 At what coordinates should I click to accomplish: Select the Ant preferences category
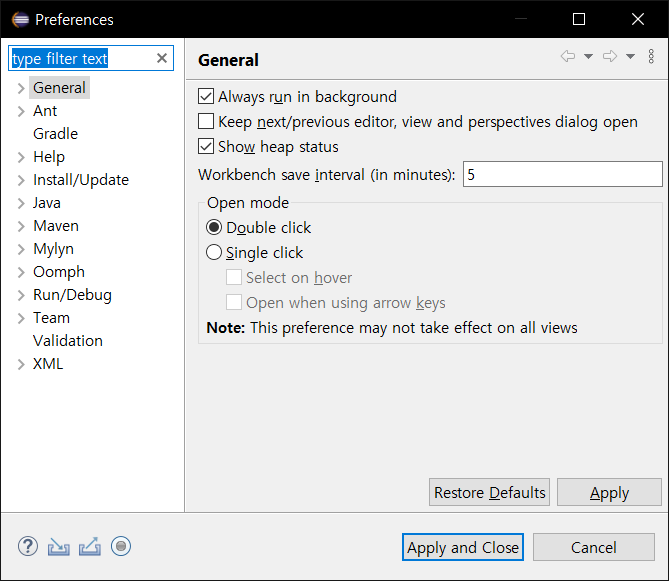[x=45, y=111]
